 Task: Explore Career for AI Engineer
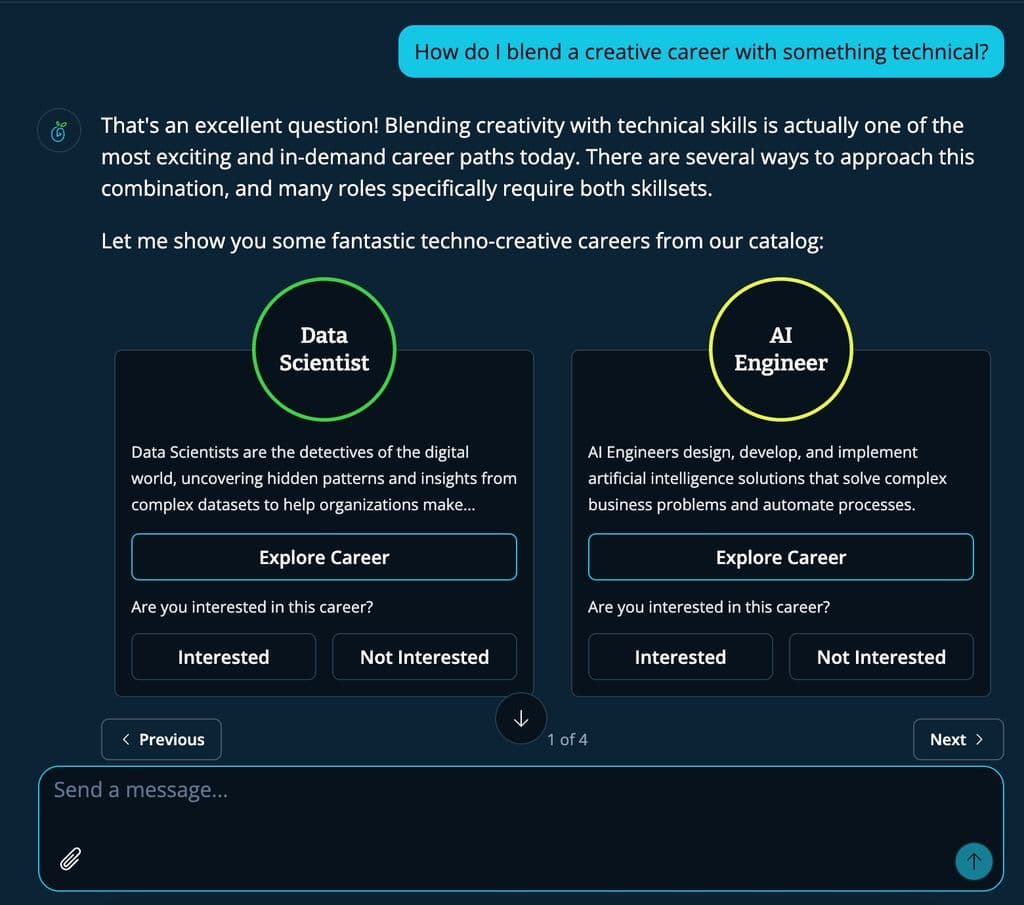[x=780, y=557]
